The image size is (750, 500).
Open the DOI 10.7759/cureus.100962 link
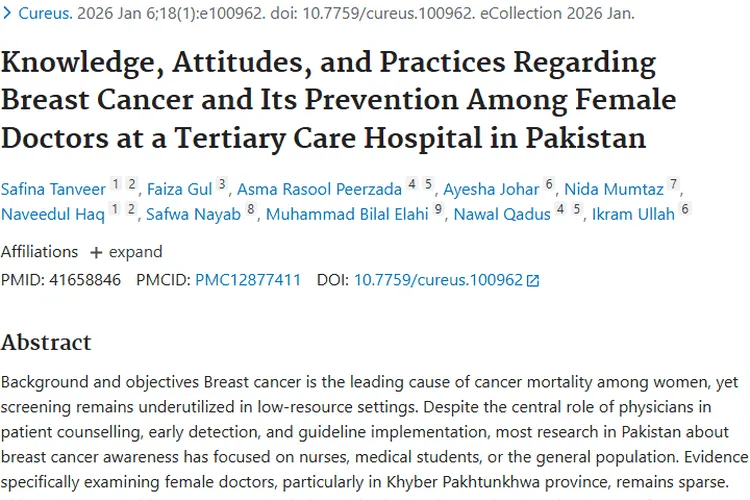point(438,280)
